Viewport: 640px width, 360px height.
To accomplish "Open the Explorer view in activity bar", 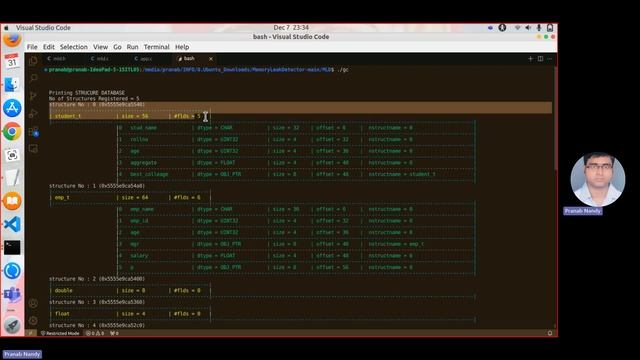I will (x=33, y=61).
